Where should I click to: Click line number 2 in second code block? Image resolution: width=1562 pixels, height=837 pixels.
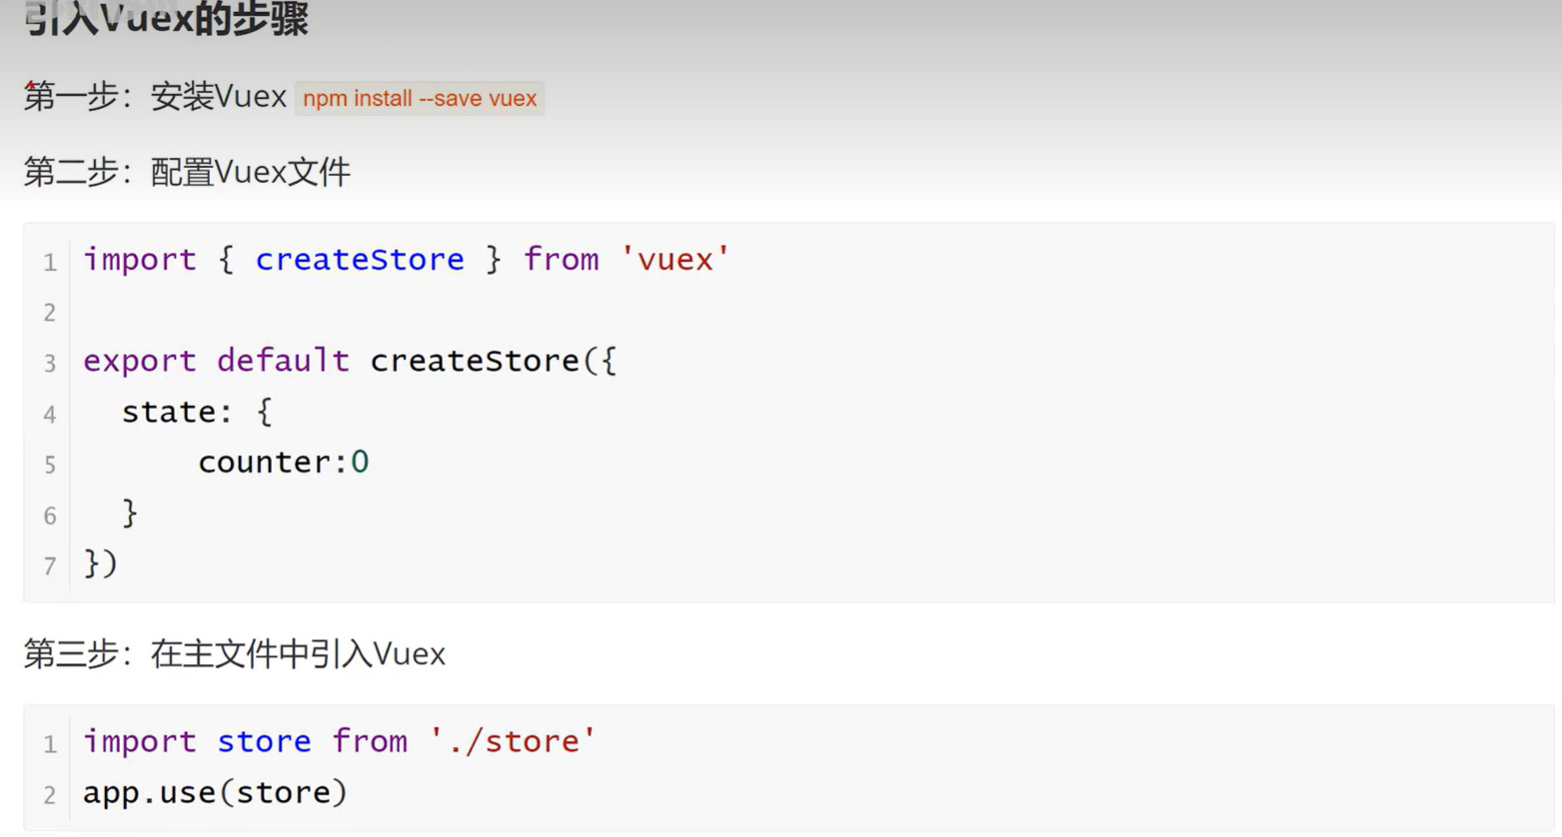click(x=50, y=796)
